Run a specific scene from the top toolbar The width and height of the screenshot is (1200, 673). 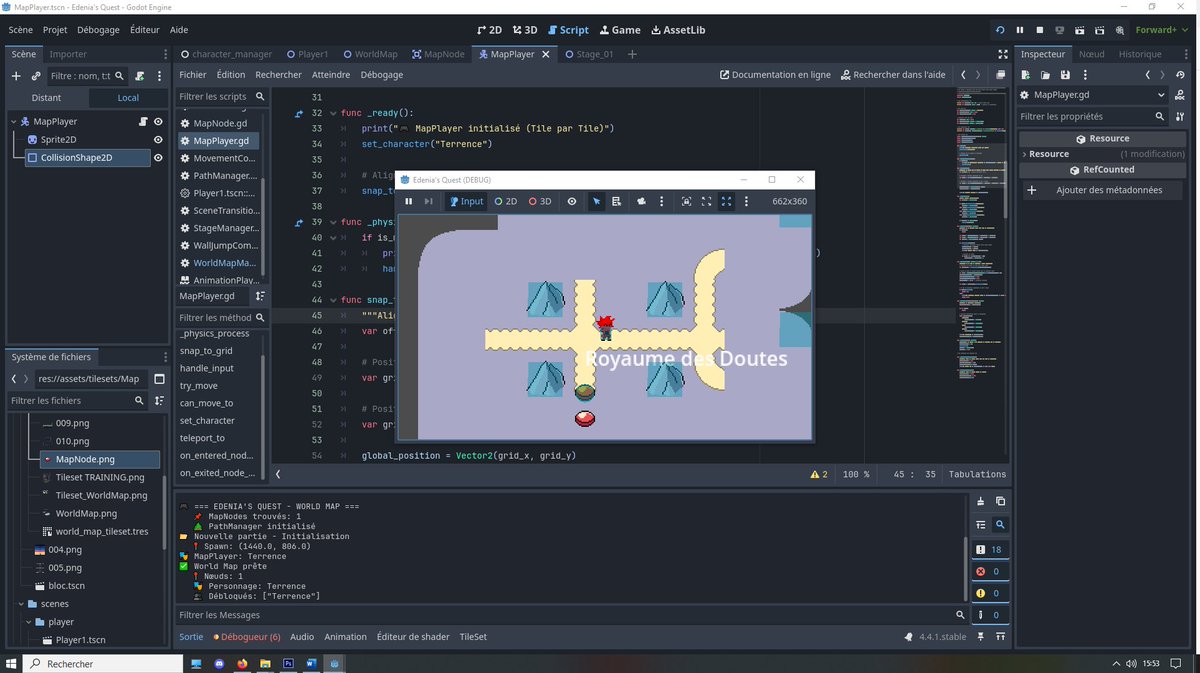[1100, 30]
